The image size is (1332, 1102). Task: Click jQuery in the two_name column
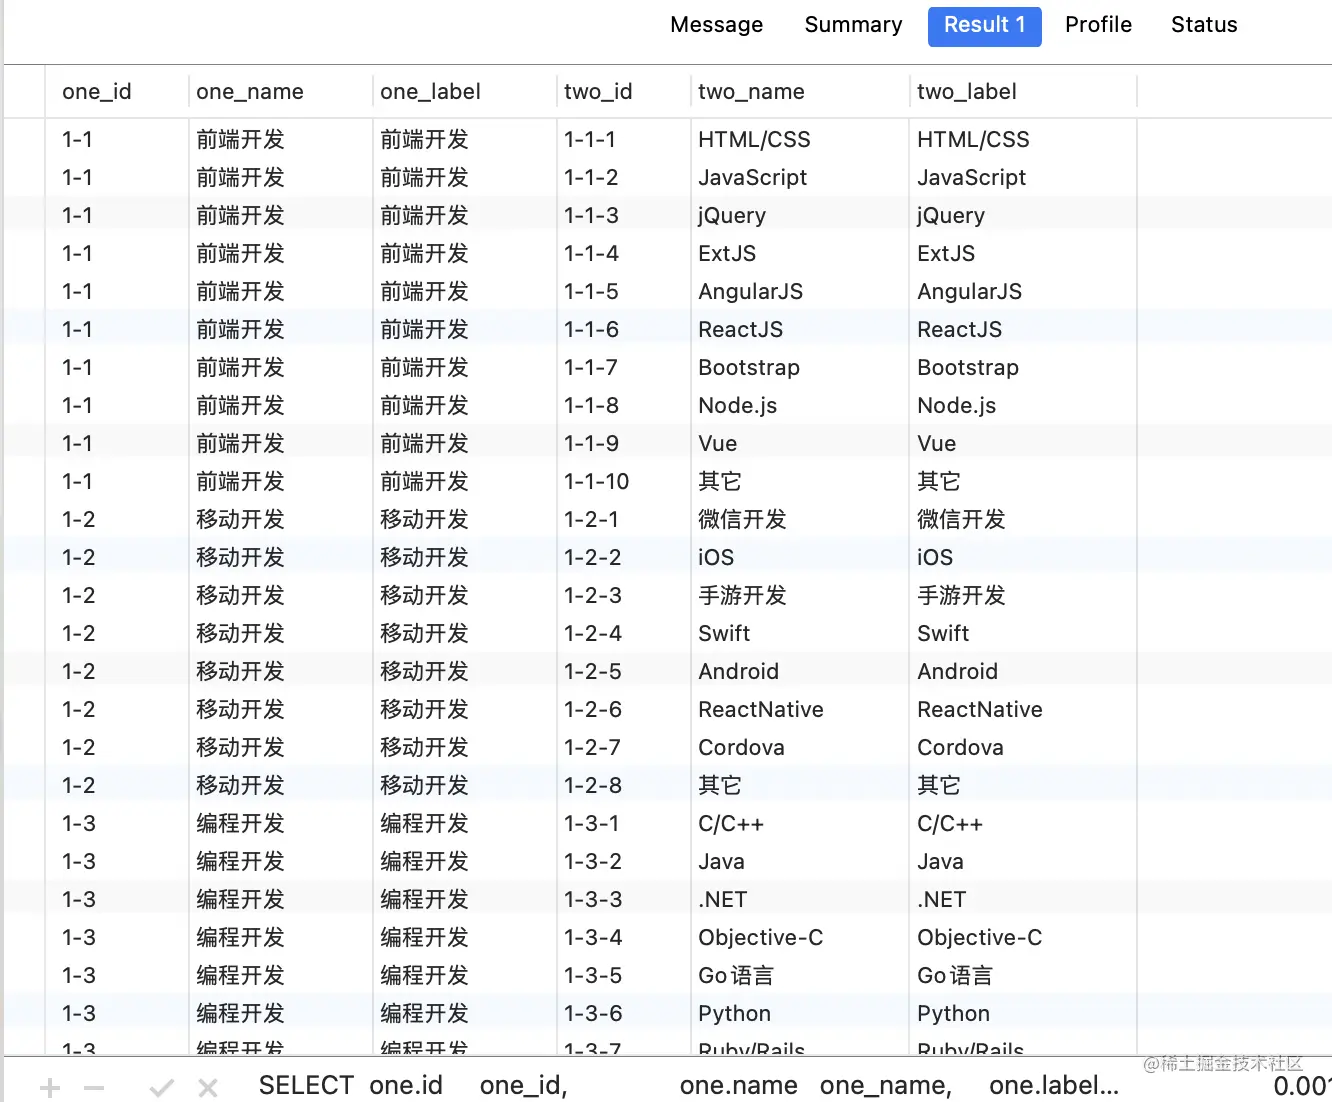[732, 216]
